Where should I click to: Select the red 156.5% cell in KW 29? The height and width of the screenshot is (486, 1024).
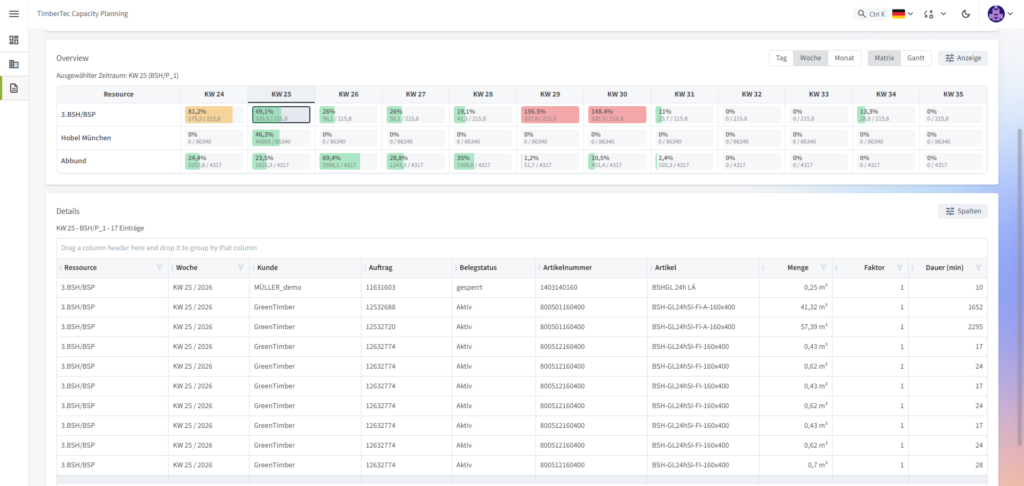pos(550,115)
